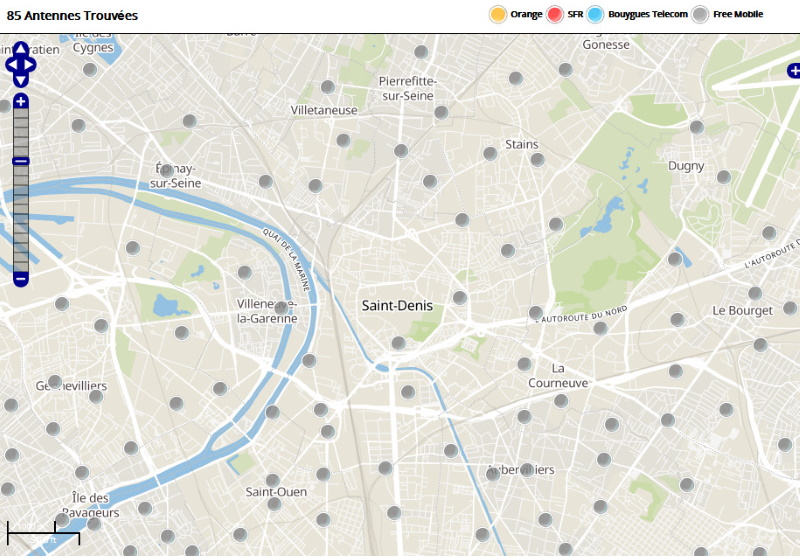The height and width of the screenshot is (556, 800).
Task: Select the SFR operator label
Action: coord(575,14)
